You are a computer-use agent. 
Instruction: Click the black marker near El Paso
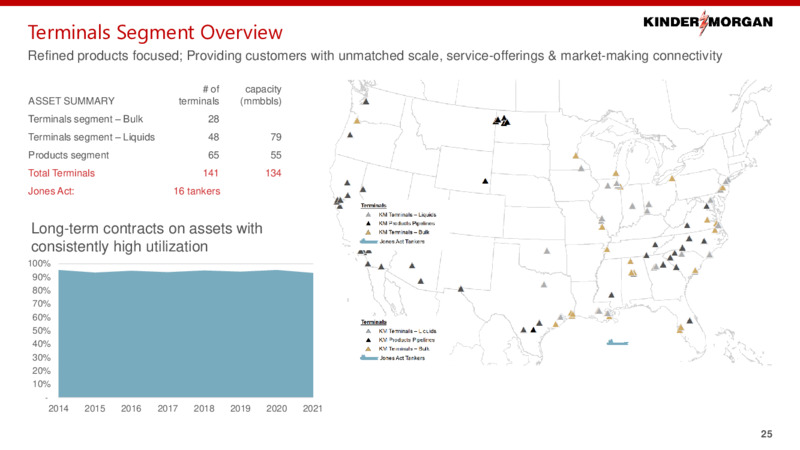click(461, 289)
